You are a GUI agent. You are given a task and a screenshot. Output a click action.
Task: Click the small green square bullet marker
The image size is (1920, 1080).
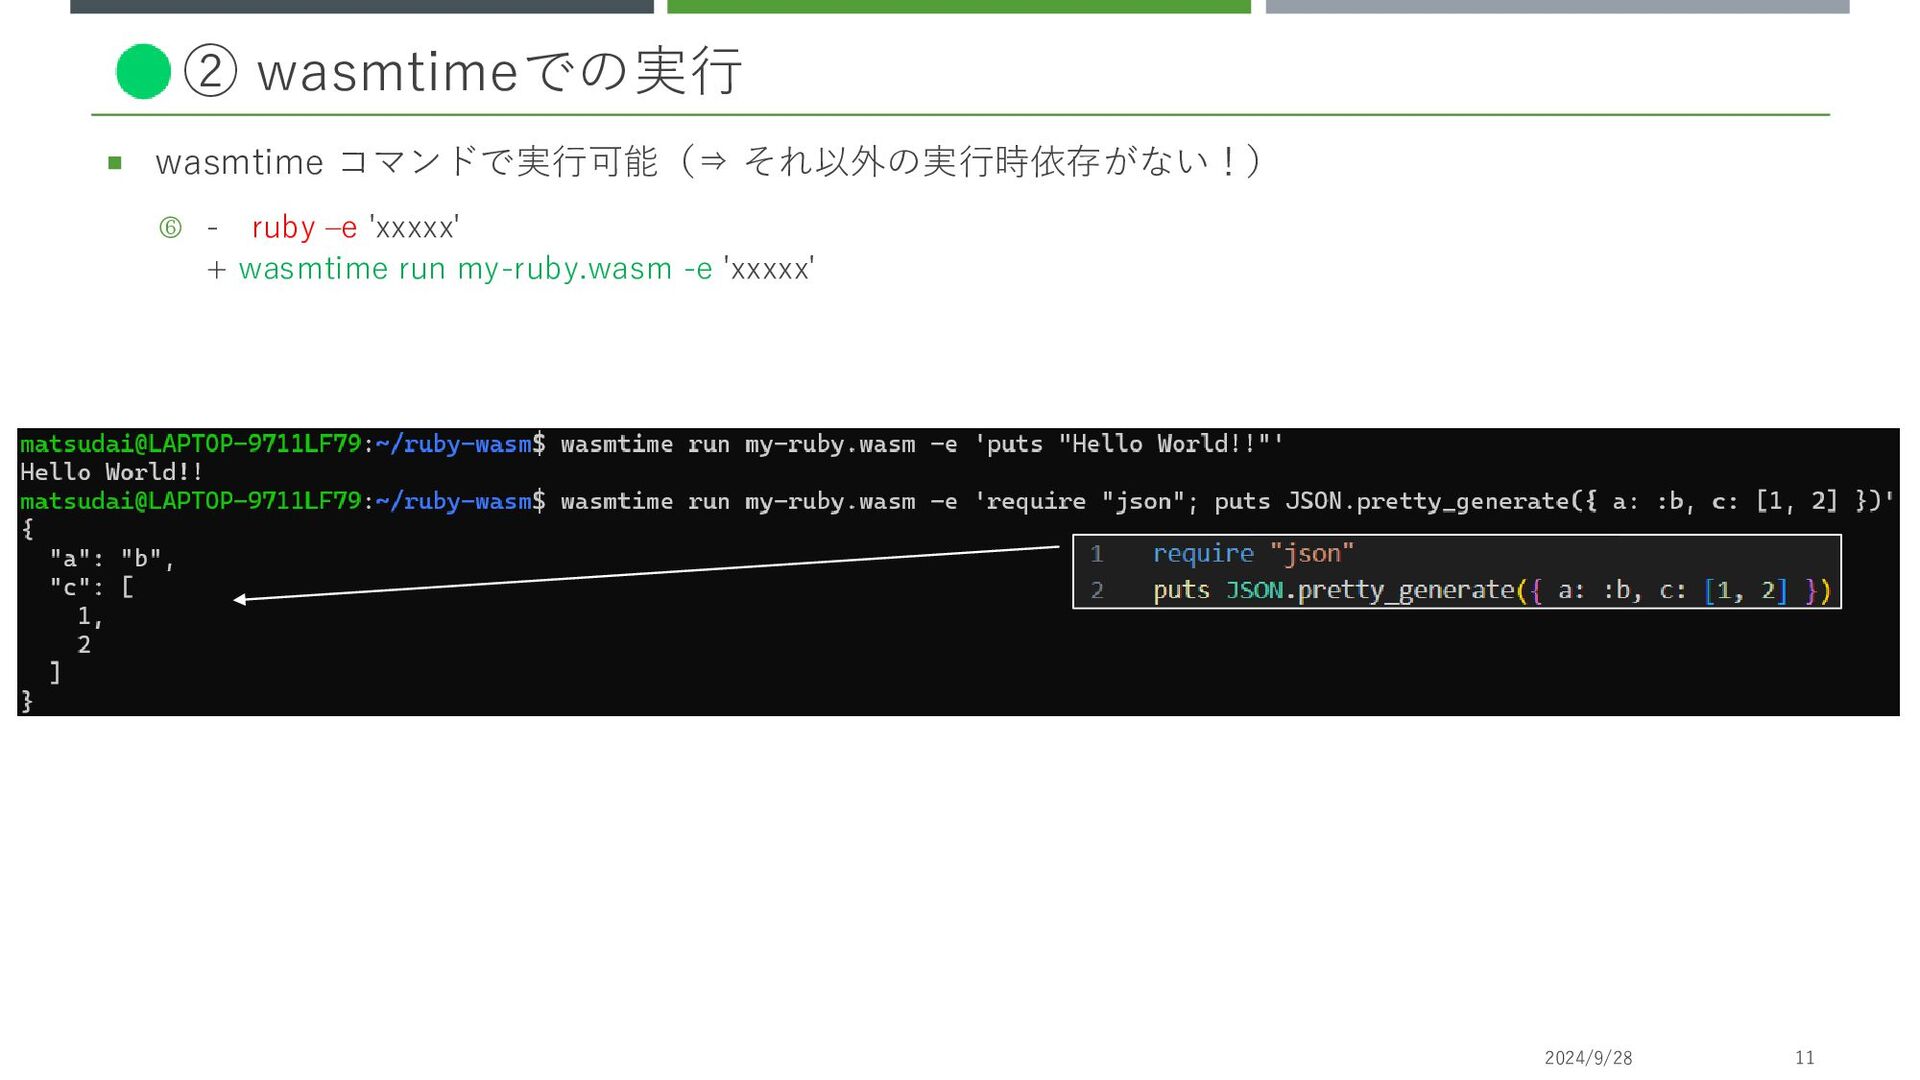click(x=115, y=163)
